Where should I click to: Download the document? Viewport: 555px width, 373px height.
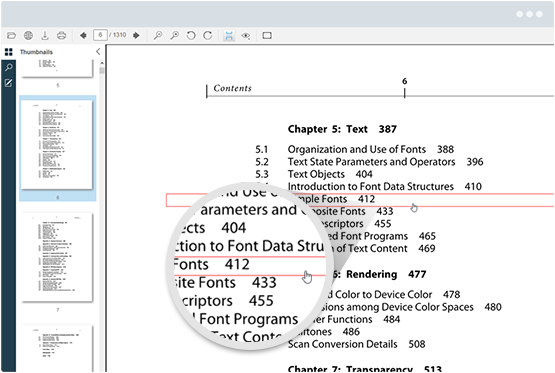coord(45,35)
